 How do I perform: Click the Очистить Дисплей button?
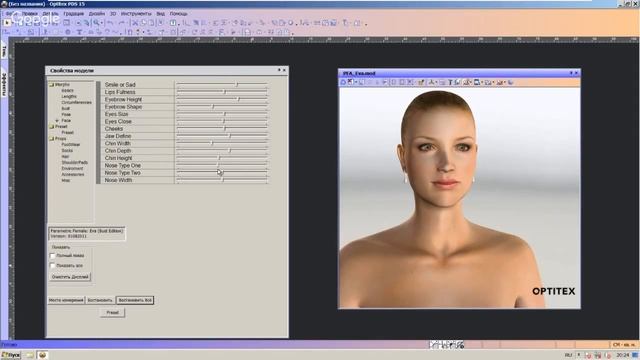point(70,277)
